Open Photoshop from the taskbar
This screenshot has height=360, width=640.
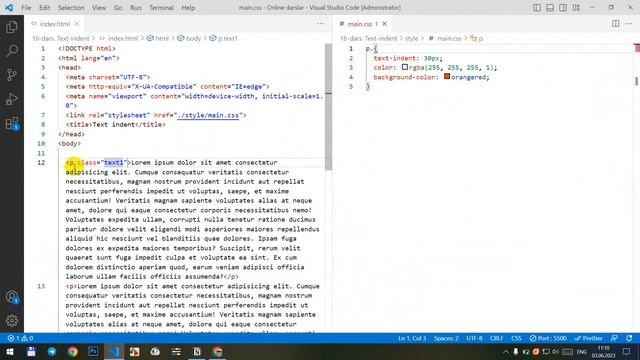[93, 351]
